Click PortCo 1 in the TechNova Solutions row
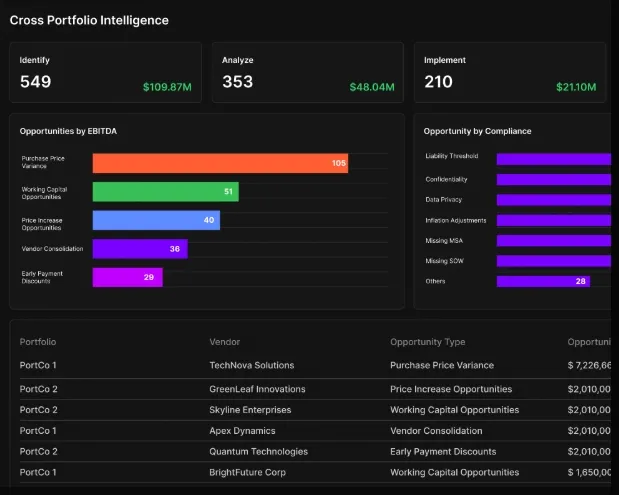 [38, 365]
